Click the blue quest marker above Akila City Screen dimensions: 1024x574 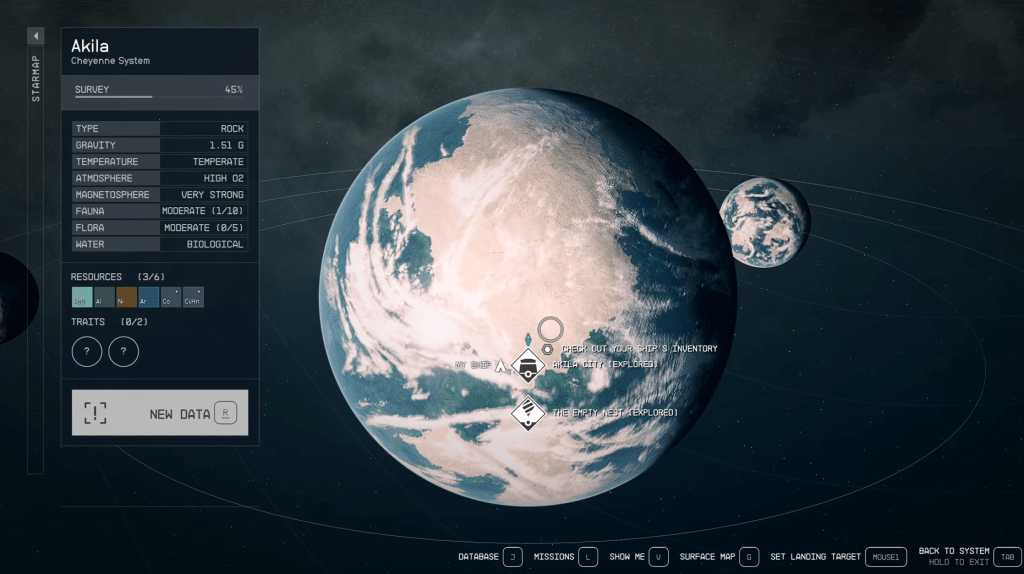pyautogui.click(x=528, y=340)
